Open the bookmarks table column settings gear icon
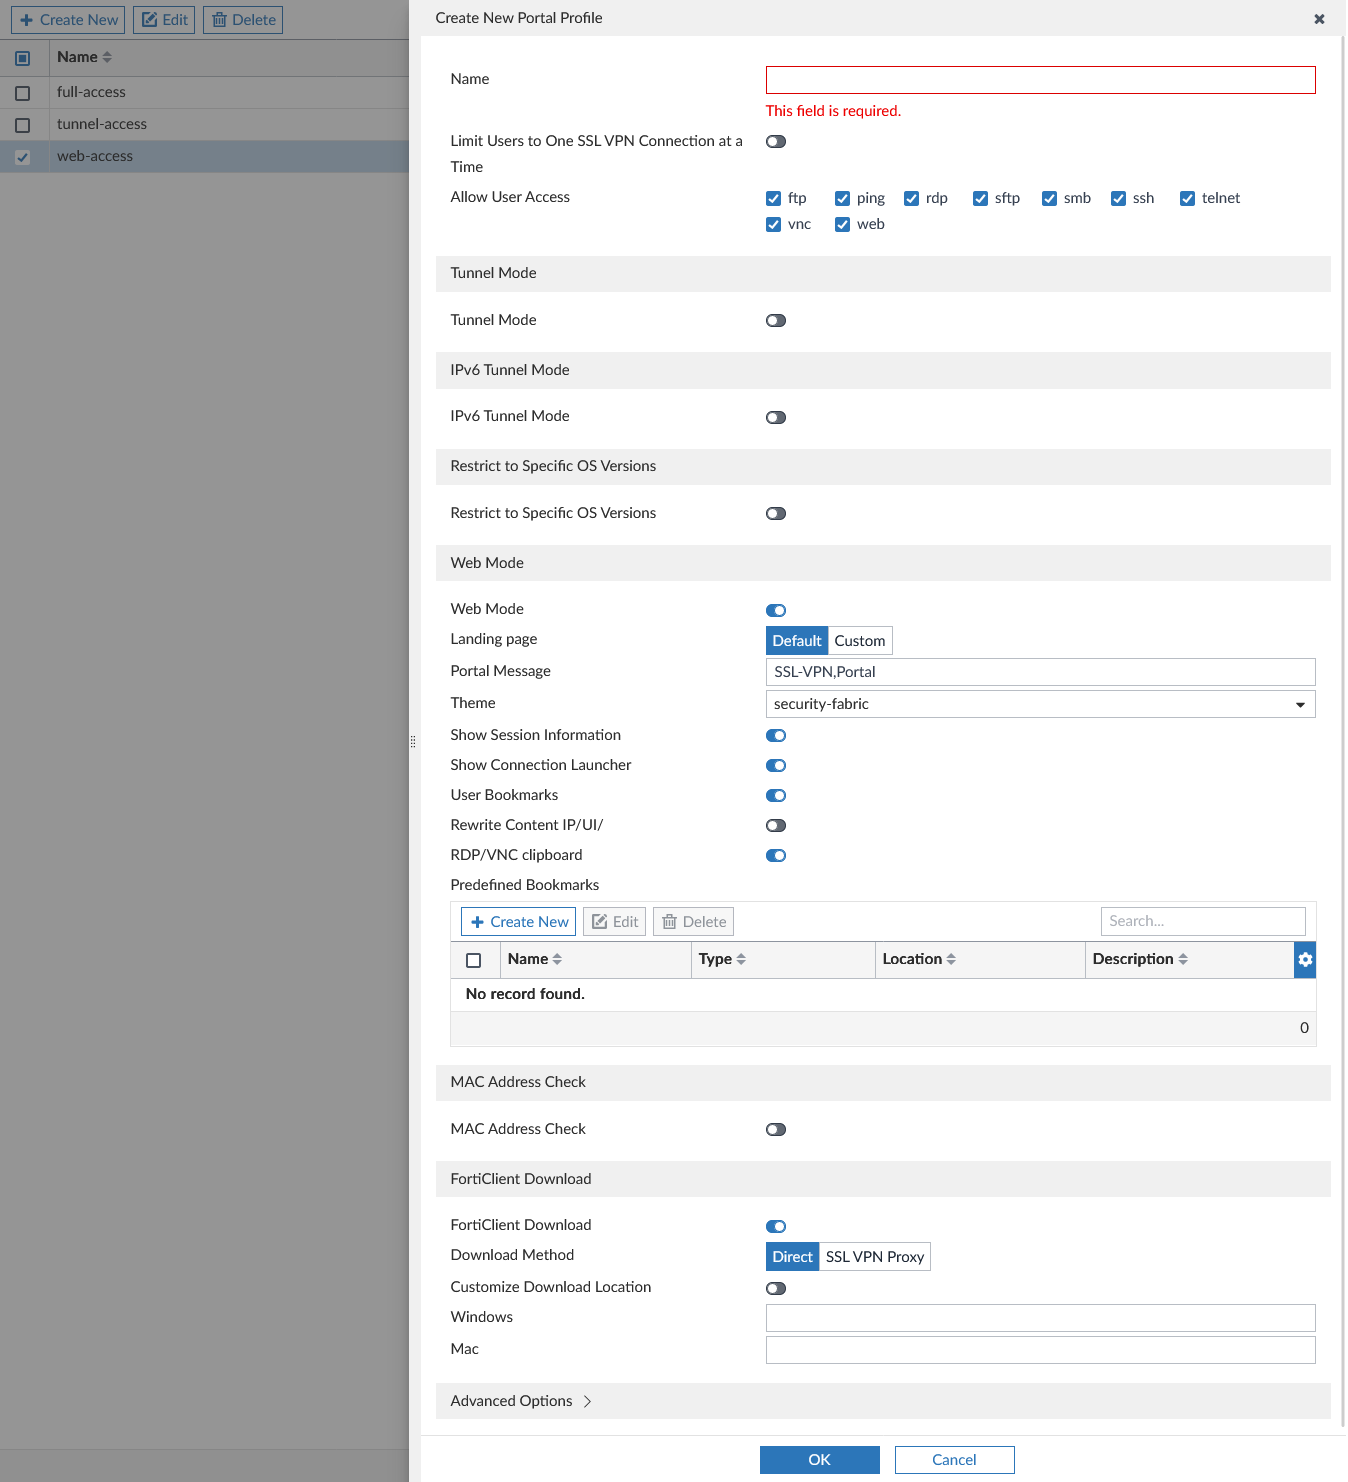The height and width of the screenshot is (1482, 1348). [1304, 959]
